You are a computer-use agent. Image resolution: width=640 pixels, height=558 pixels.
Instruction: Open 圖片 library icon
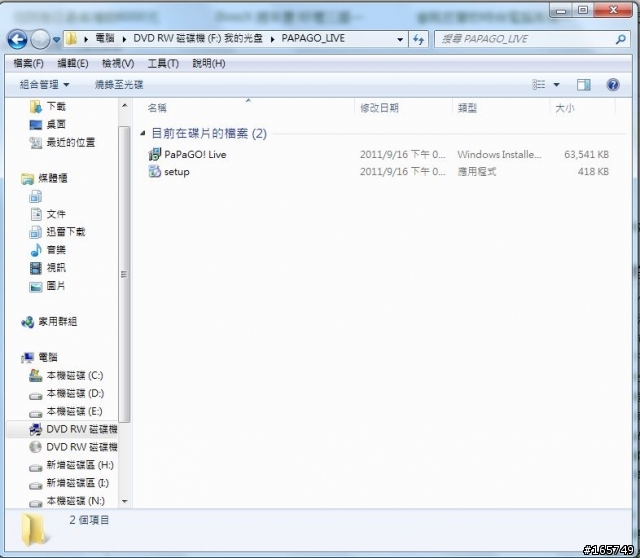click(x=36, y=287)
